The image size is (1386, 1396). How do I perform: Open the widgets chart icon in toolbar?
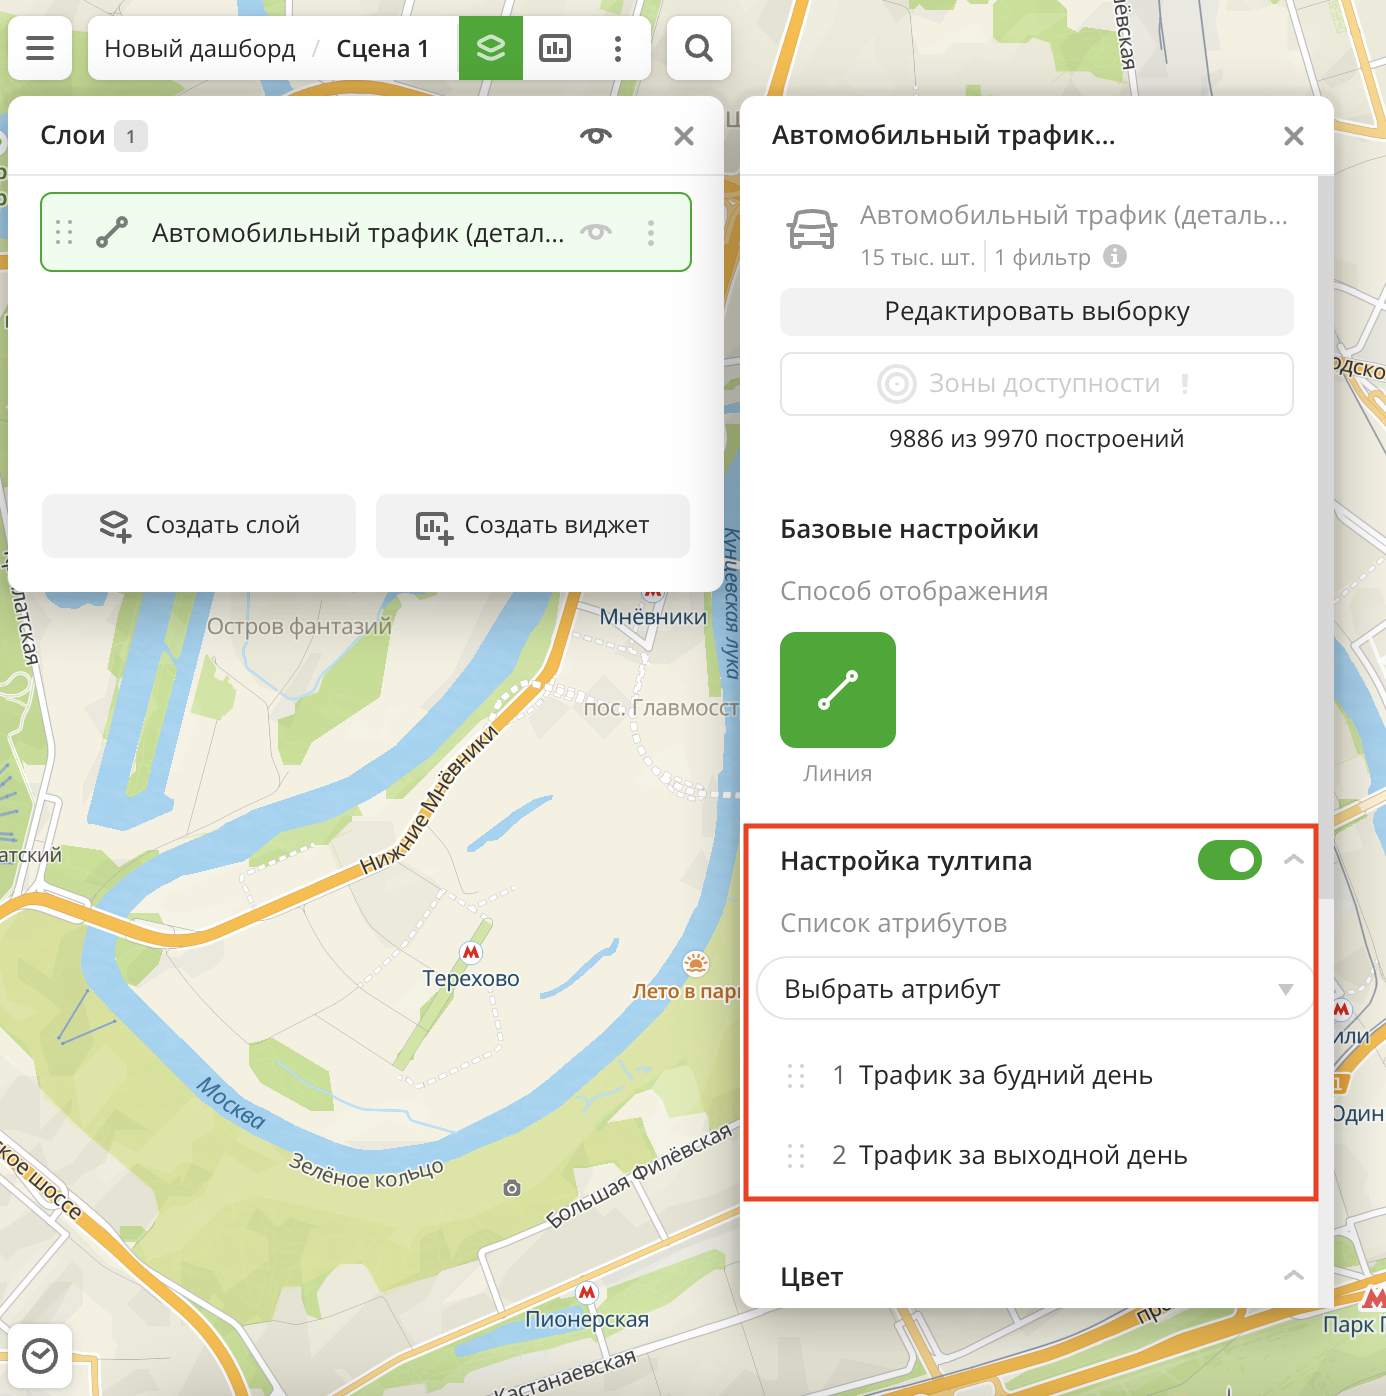tap(555, 48)
